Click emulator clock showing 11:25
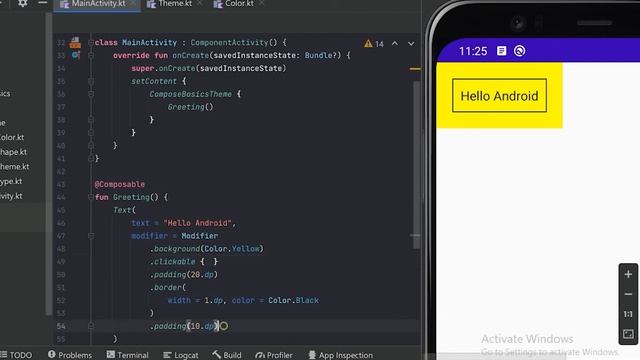The image size is (640, 360). click(473, 51)
